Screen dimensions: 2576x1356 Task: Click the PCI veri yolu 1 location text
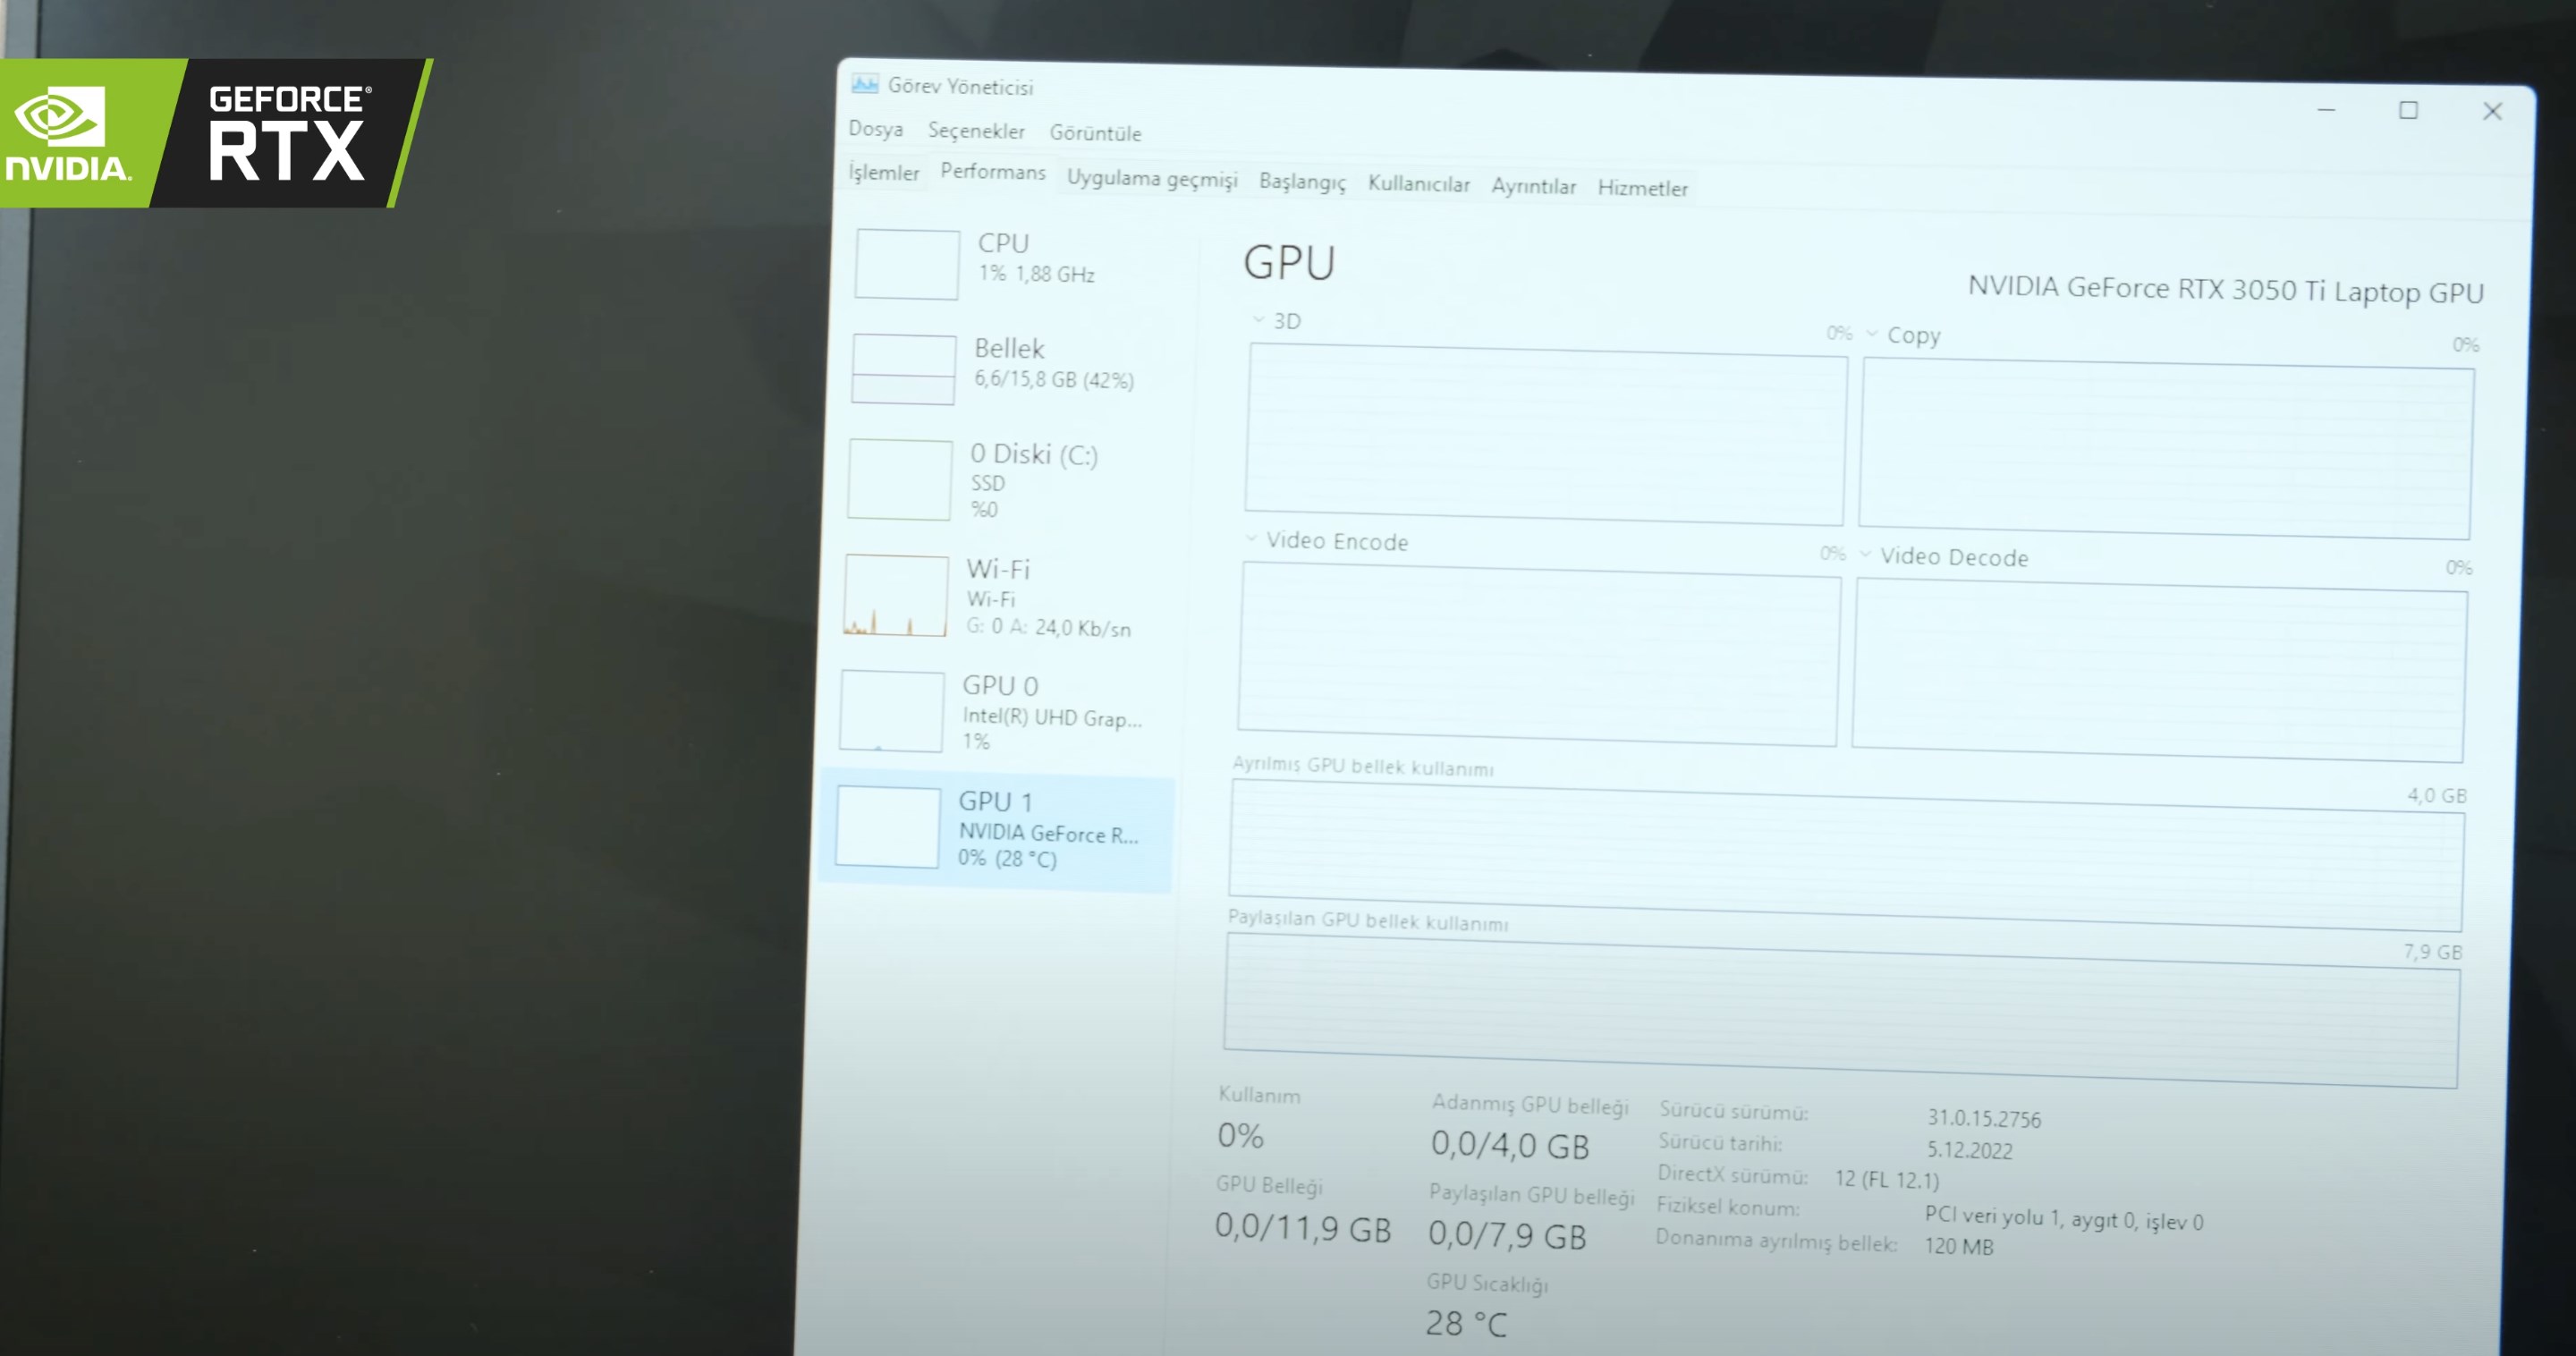pos(2064,1219)
